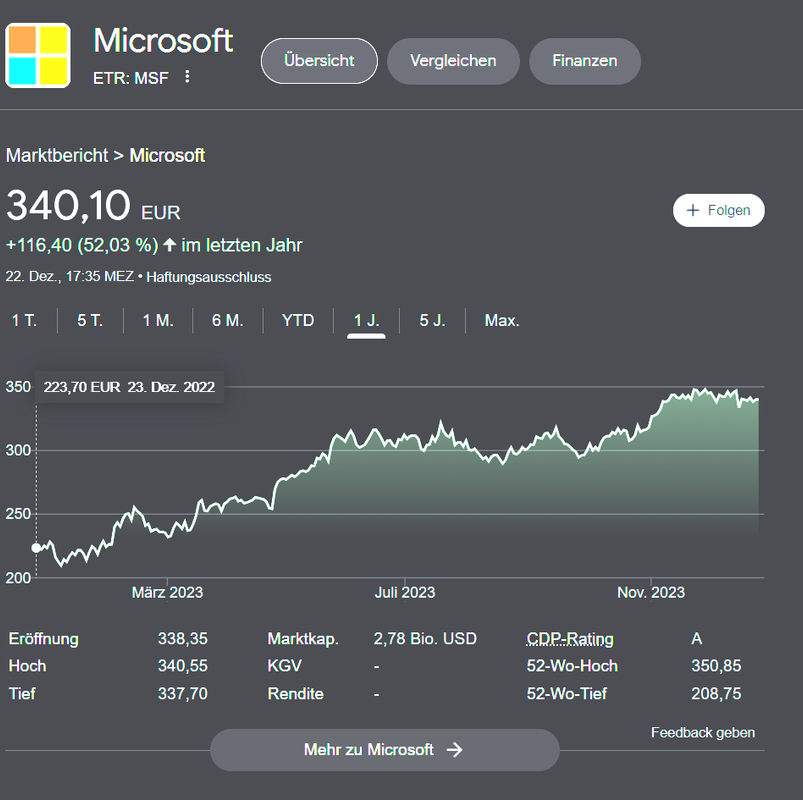Click the Rendite label
803x800 pixels.
pyautogui.click(x=295, y=693)
